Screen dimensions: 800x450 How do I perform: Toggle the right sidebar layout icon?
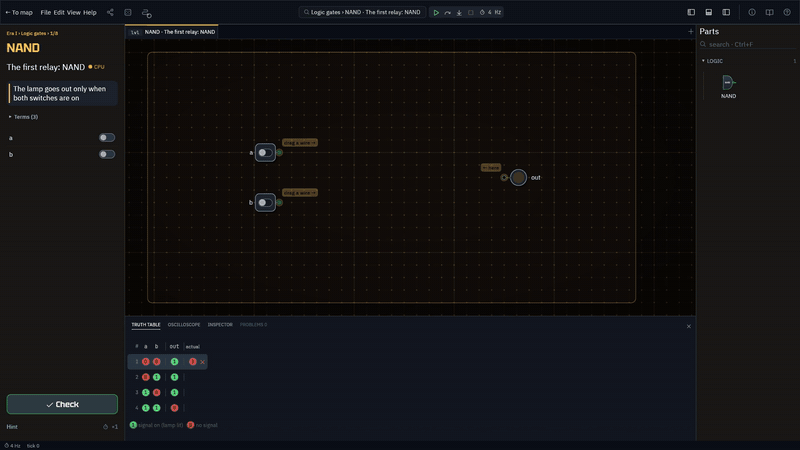tap(726, 12)
